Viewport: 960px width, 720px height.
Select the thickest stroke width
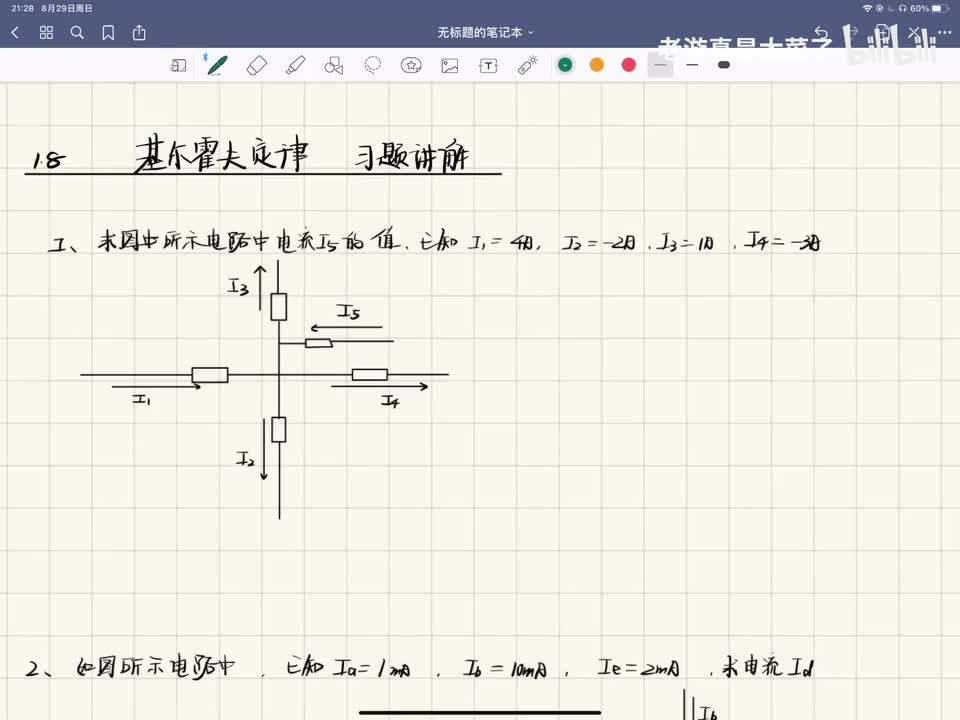tap(724, 65)
